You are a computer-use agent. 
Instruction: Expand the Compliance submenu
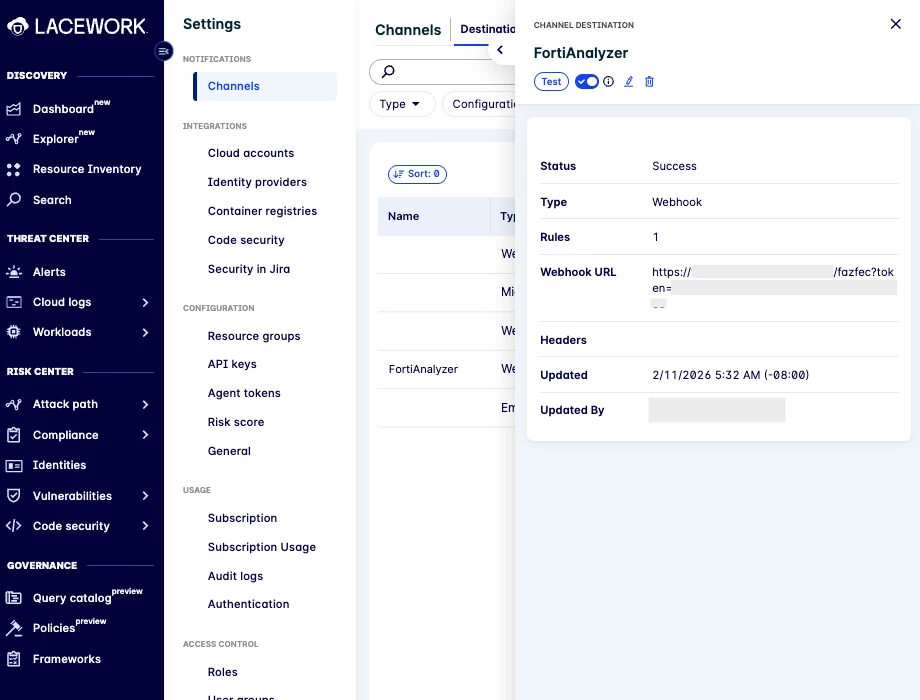click(x=145, y=435)
